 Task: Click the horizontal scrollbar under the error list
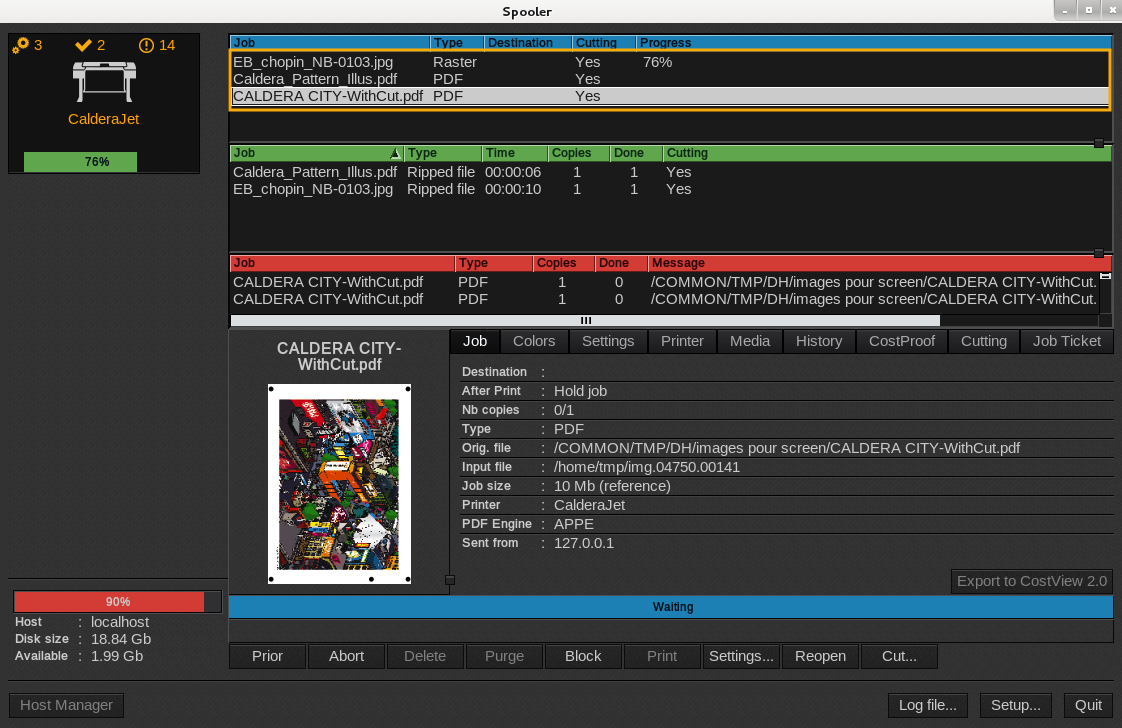(585, 321)
